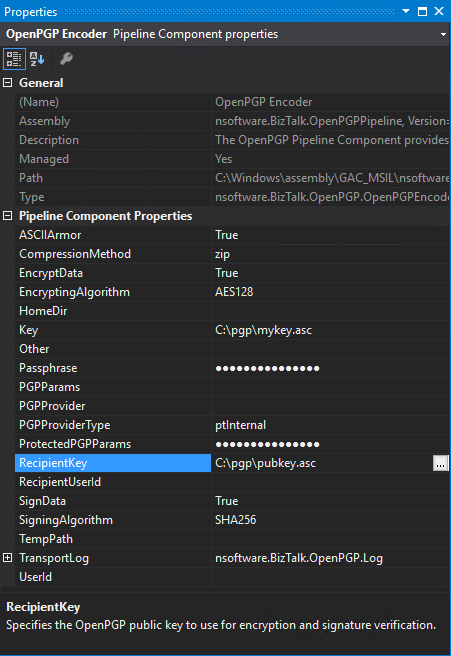This screenshot has height=656, width=451.
Task: Close the Properties panel
Action: coord(439,11)
